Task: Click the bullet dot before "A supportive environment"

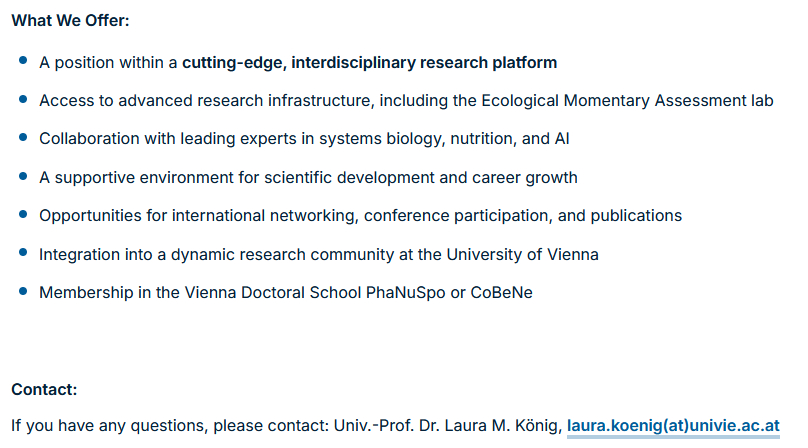Action: 23,176
